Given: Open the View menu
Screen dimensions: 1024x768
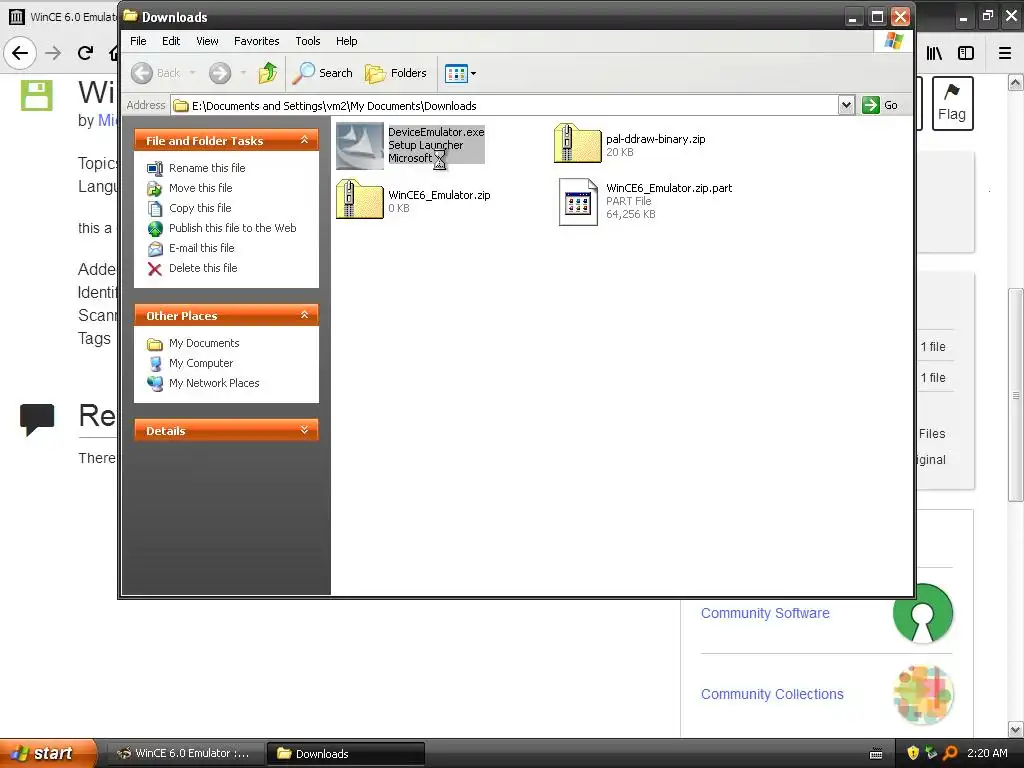Looking at the screenshot, I should click(207, 41).
